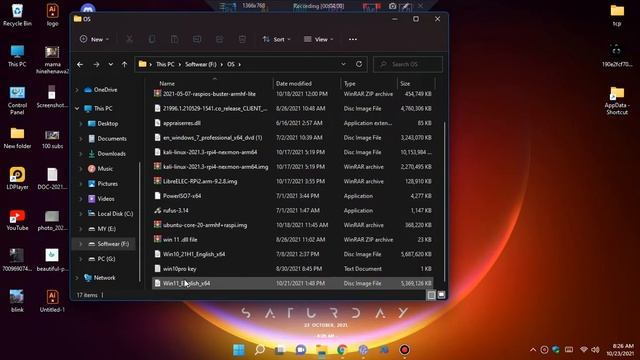This screenshot has width=640, height=360.
Task: Click the Windows Start button on taskbar
Action: [239, 350]
